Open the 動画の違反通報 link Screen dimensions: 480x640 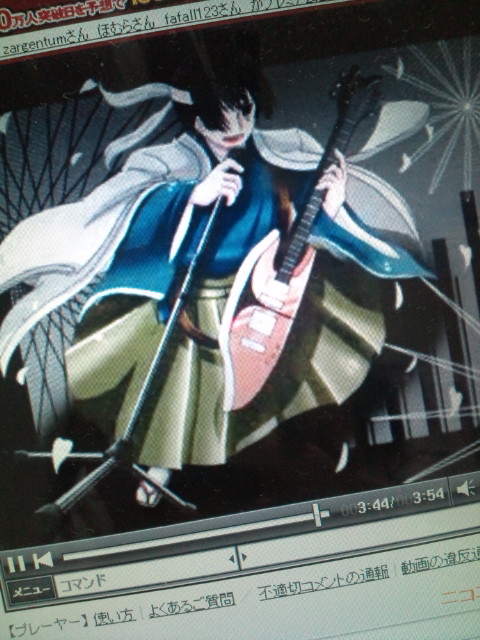tap(440, 562)
